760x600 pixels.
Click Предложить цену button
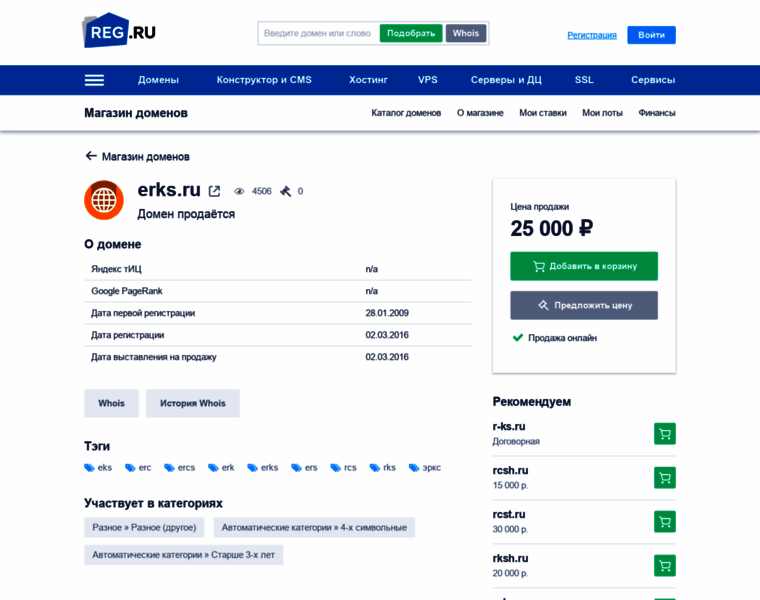[x=584, y=305]
